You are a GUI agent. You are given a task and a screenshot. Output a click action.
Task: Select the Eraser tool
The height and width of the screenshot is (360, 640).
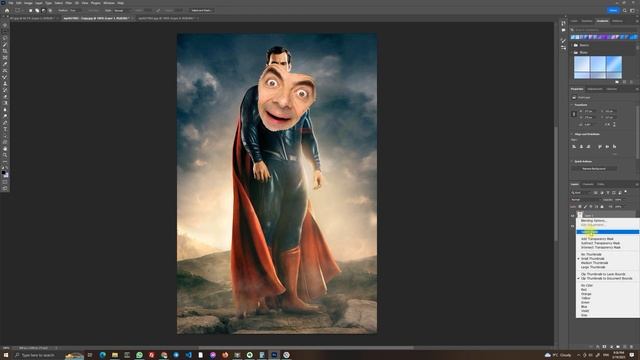(x=5, y=96)
